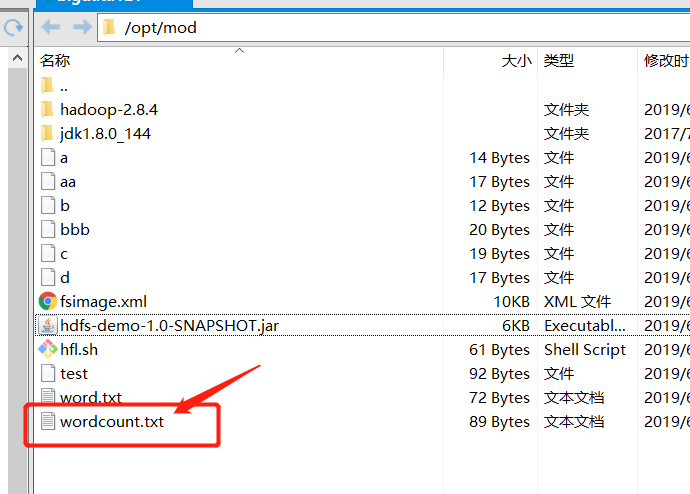Click the 'Executabl...' type cell

click(x=585, y=326)
